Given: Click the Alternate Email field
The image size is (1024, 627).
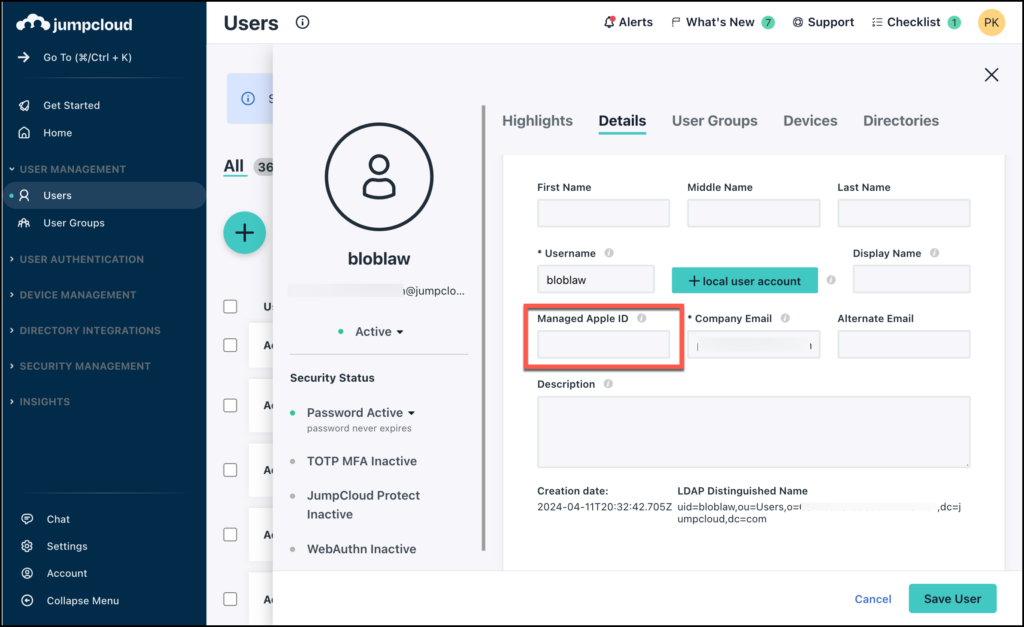Looking at the screenshot, I should (x=904, y=345).
